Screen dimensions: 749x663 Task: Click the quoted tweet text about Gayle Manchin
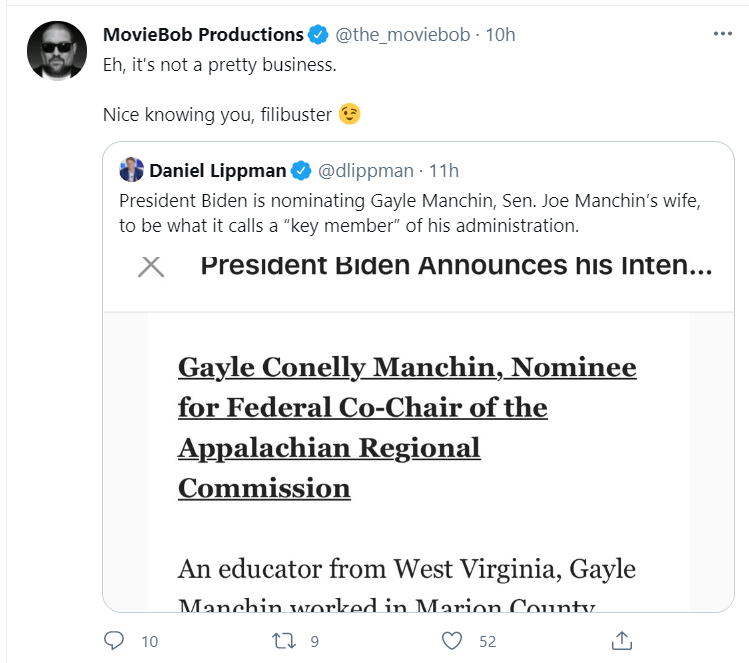[x=409, y=213]
